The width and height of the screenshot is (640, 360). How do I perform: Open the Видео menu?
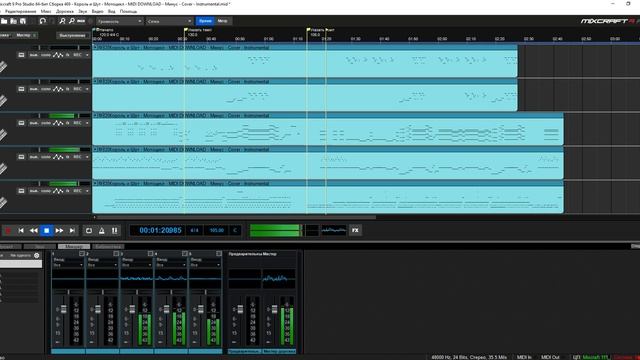pyautogui.click(x=97, y=11)
